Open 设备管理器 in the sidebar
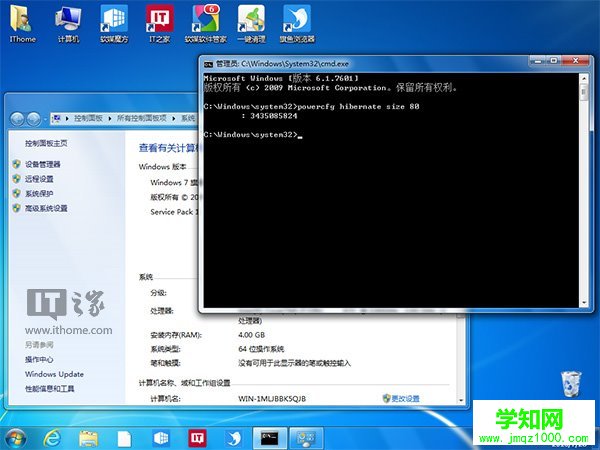 (42, 164)
